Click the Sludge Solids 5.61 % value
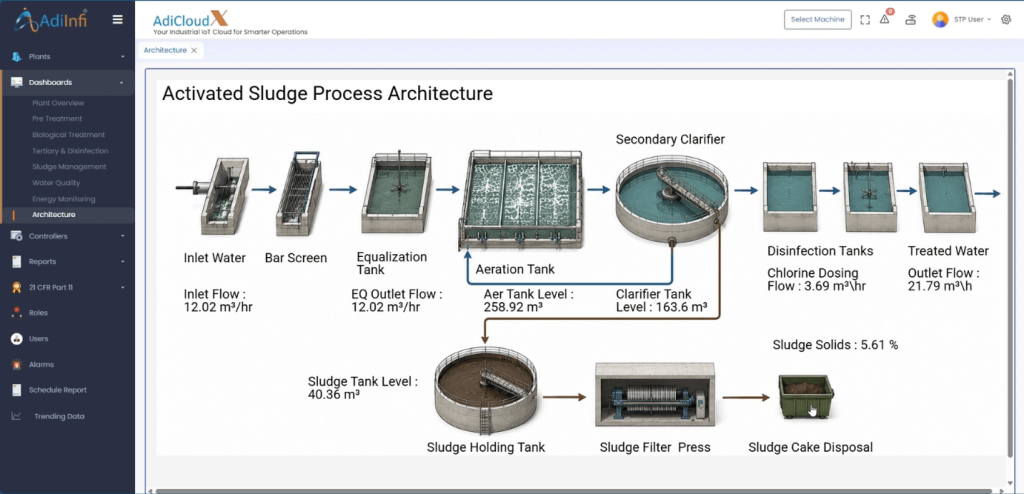This screenshot has width=1024, height=494. (x=835, y=344)
